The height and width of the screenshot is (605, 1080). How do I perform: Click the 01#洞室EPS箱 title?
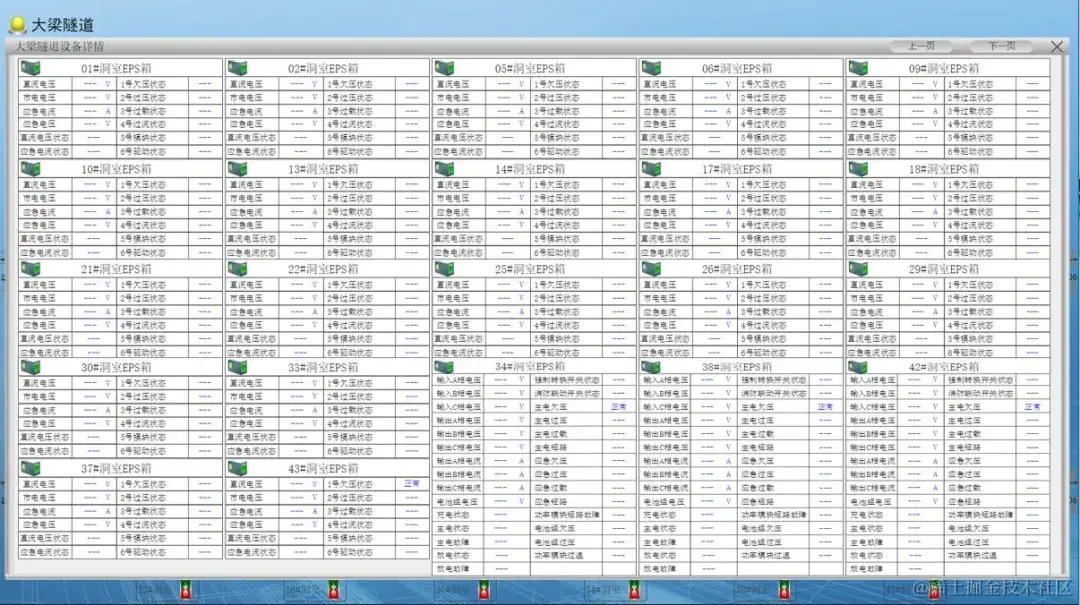[x=116, y=69]
